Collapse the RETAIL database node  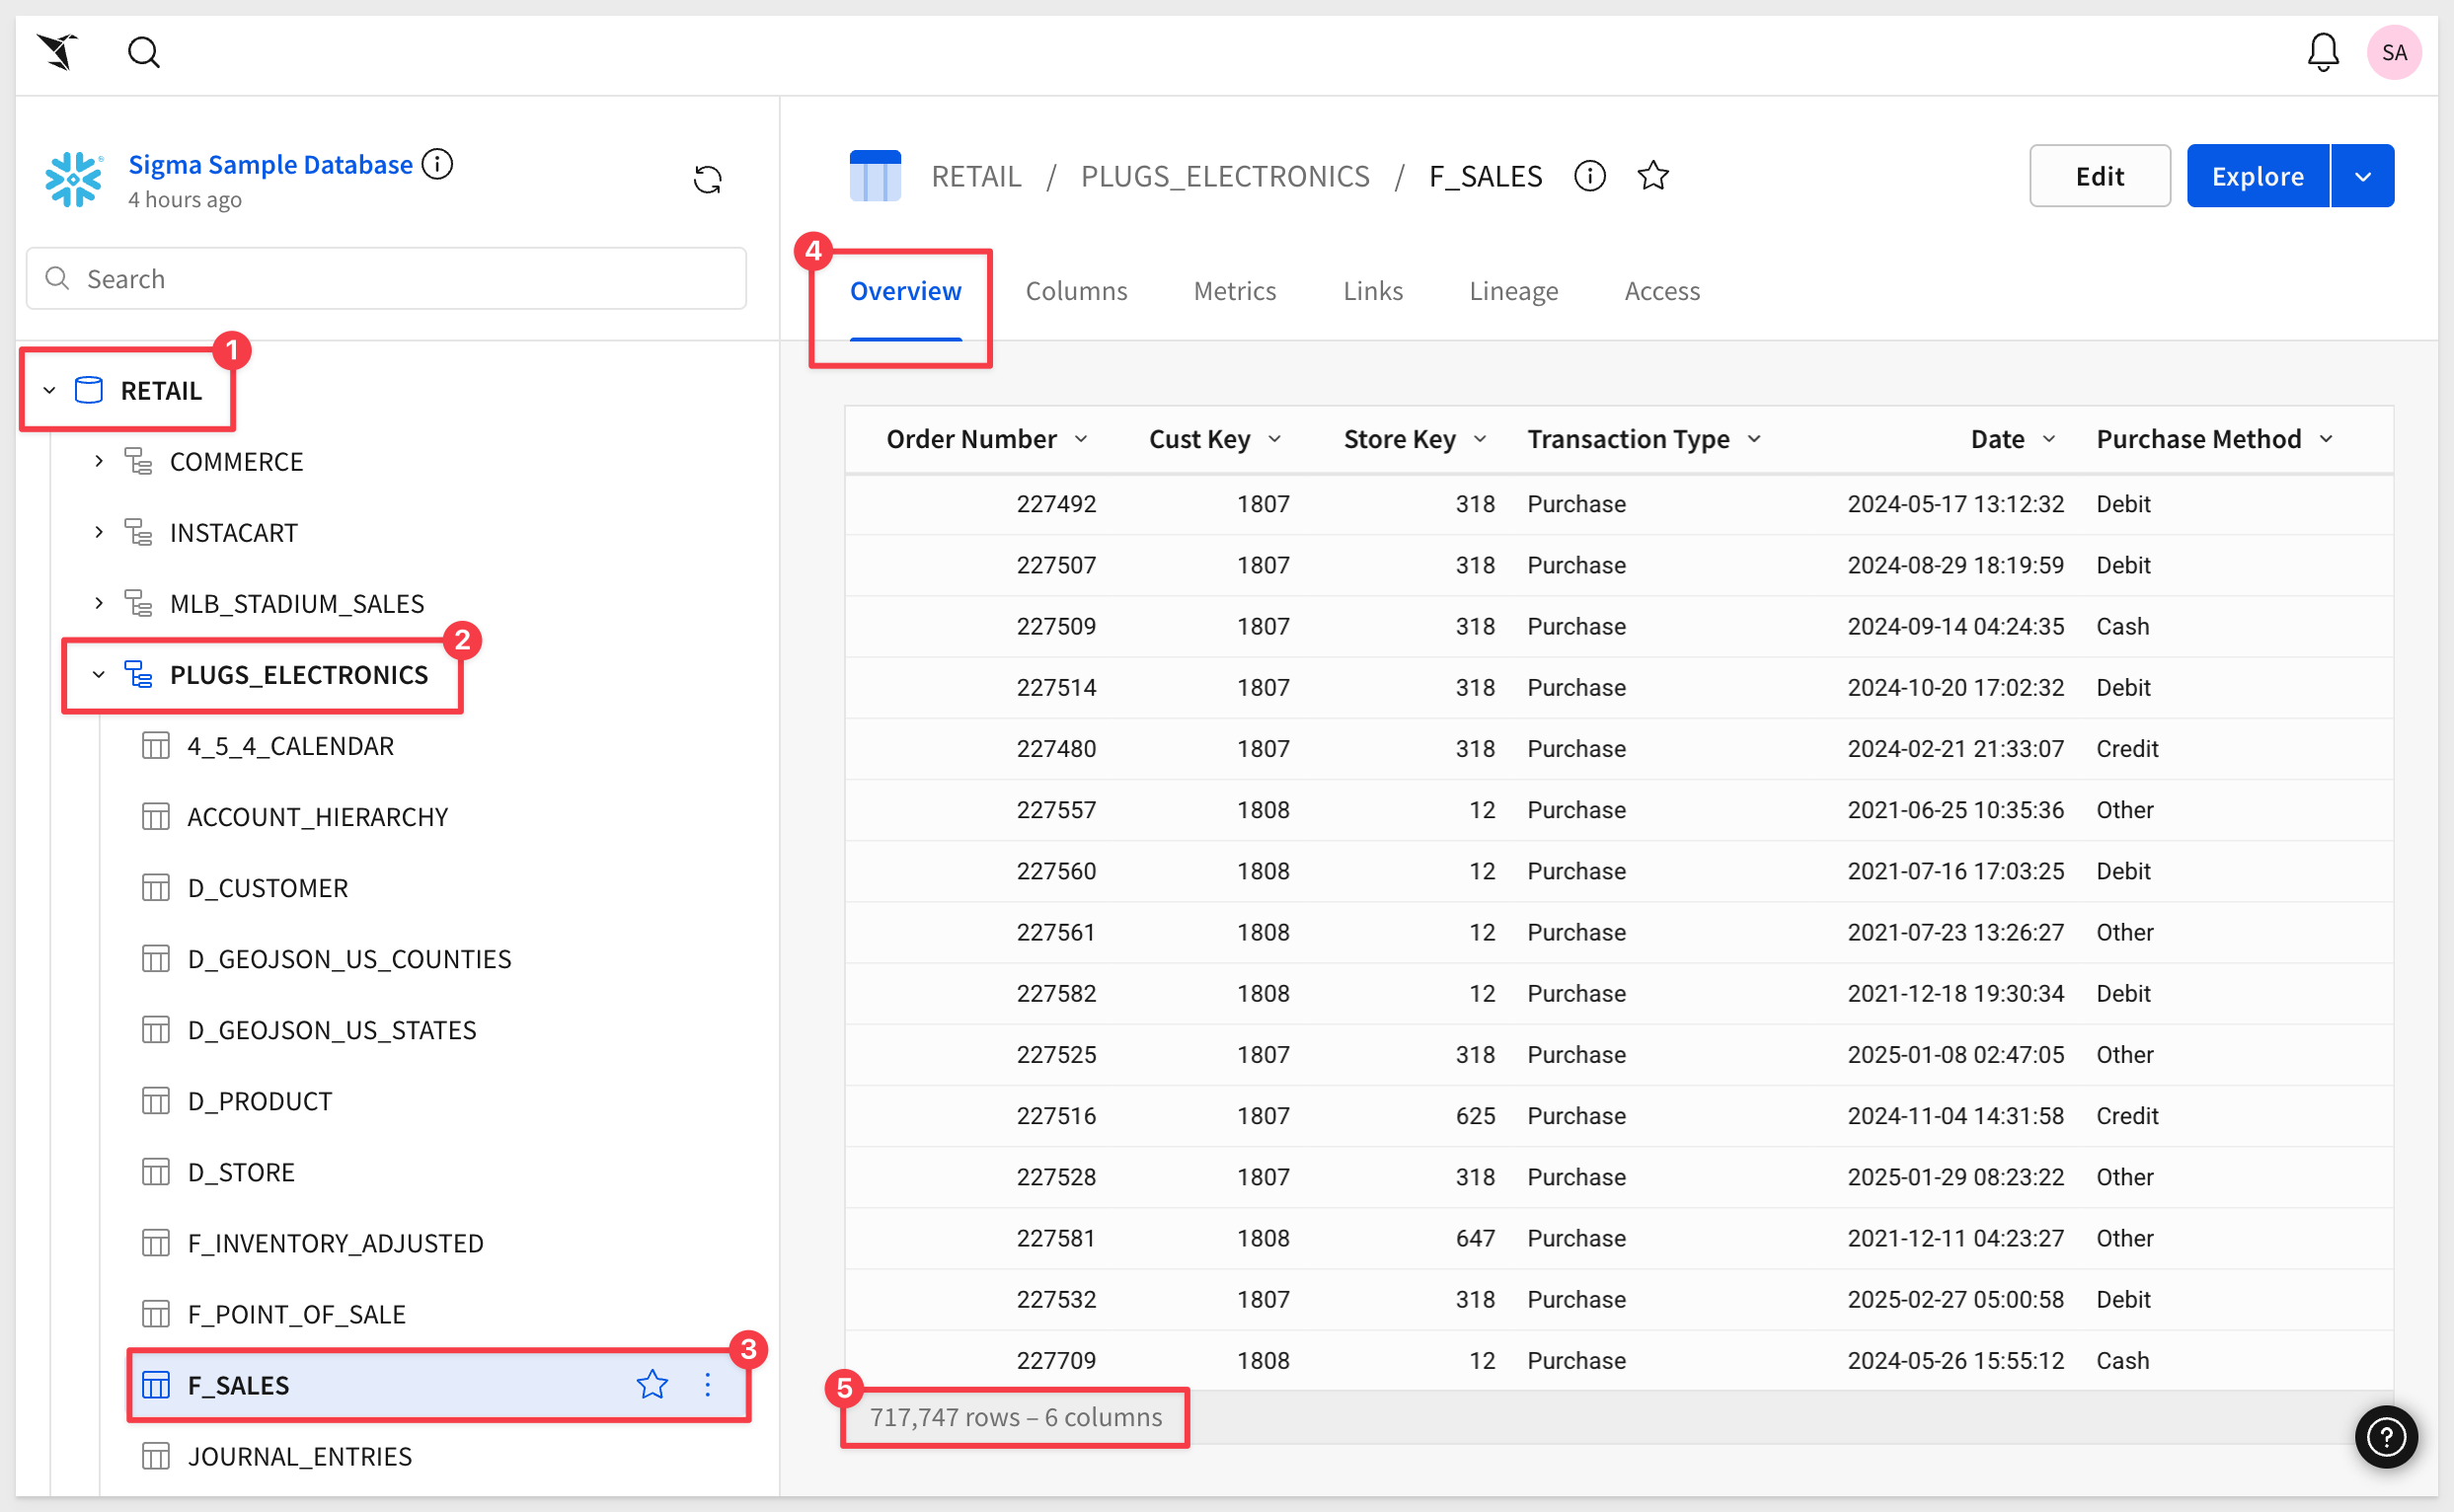click(x=49, y=390)
